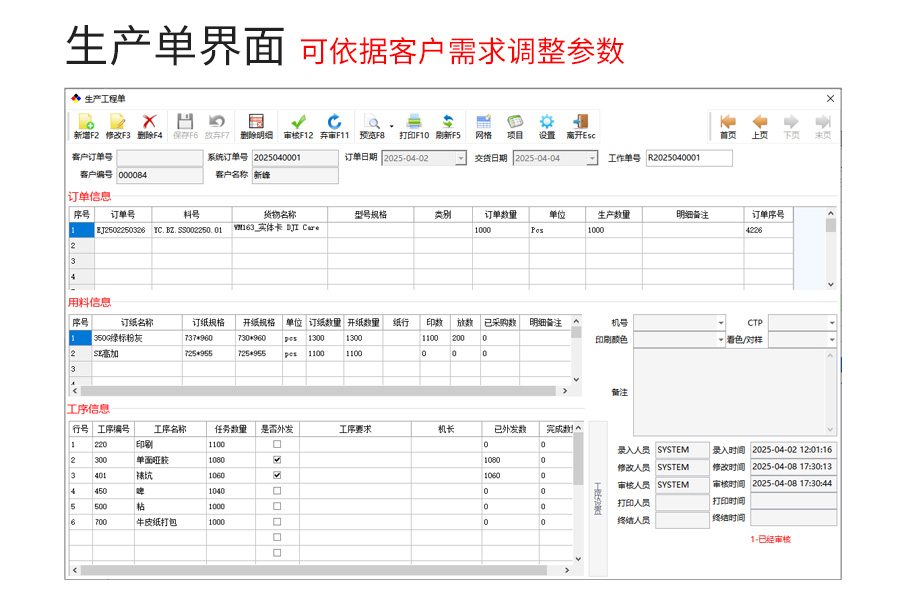The height and width of the screenshot is (600, 900).
Task: Select process name cell 牛皮纸打包
Action: pos(170,522)
